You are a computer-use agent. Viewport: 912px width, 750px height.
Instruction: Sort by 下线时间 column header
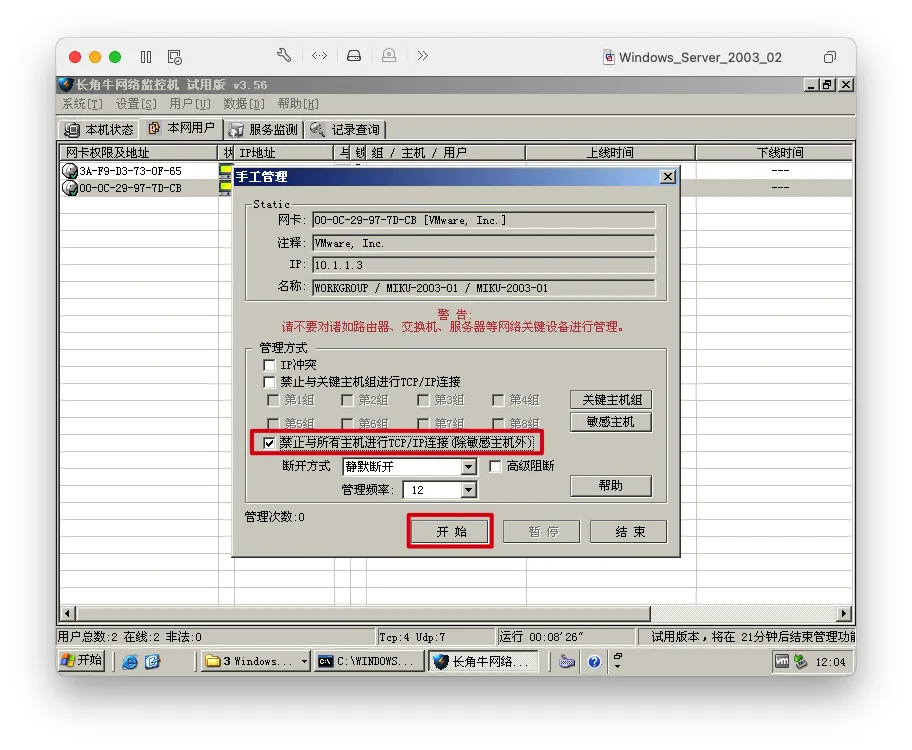775,152
